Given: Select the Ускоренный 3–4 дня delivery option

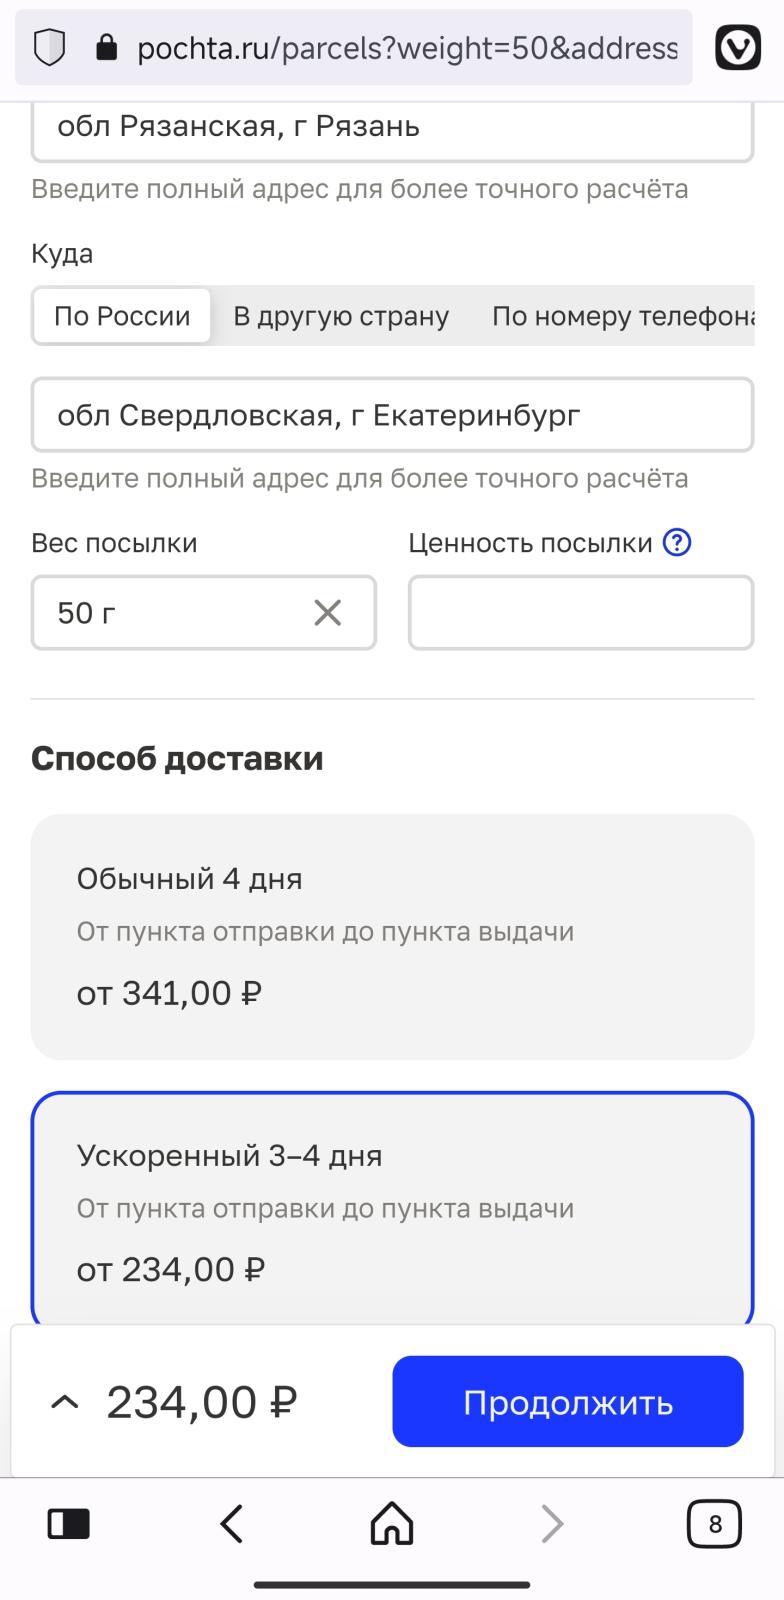Looking at the screenshot, I should coord(392,1210).
